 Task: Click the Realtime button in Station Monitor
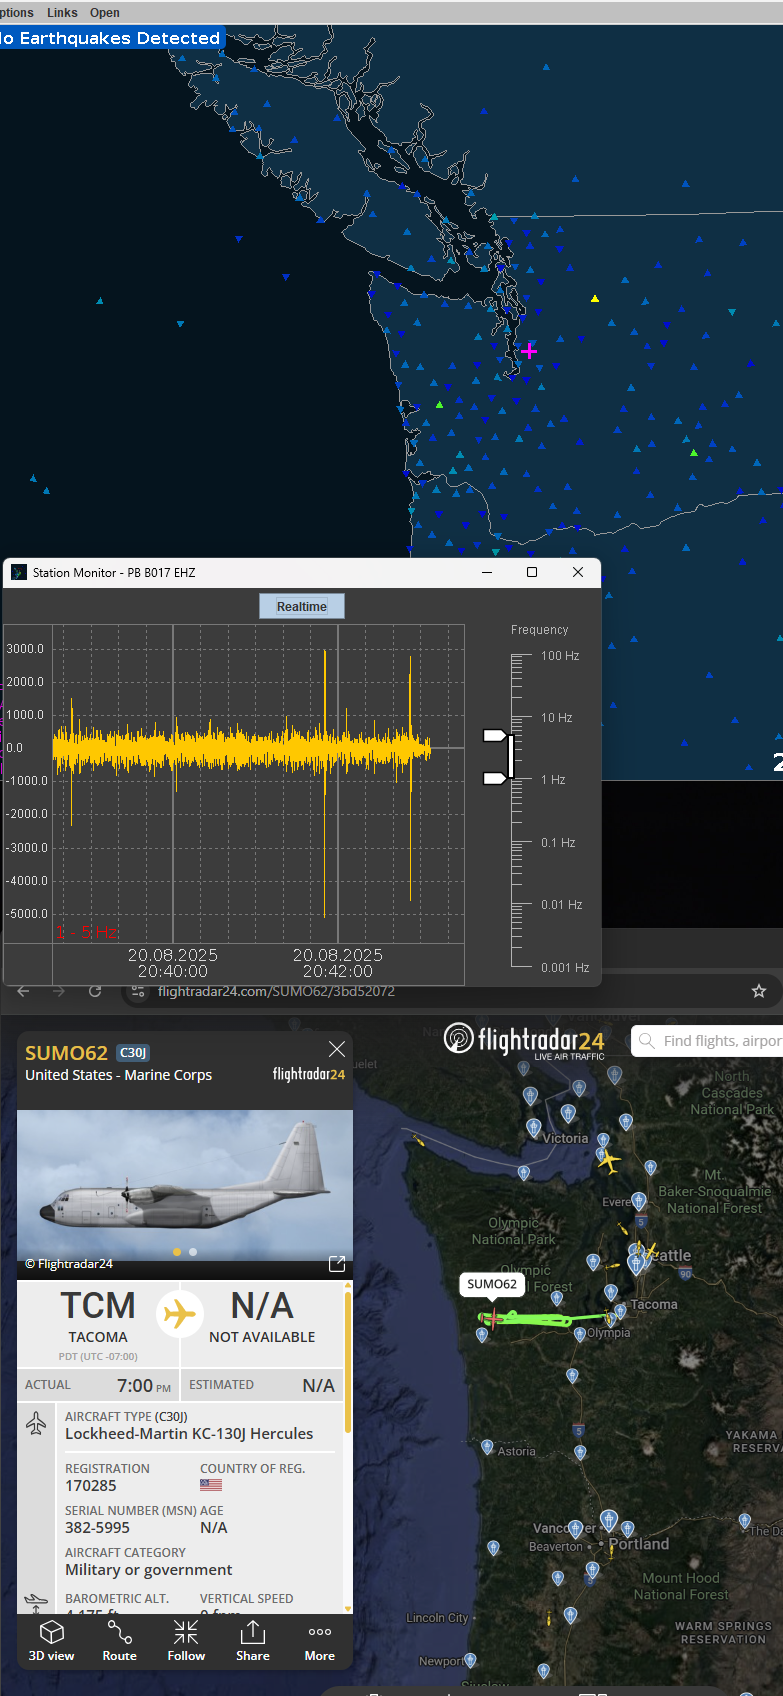302,606
